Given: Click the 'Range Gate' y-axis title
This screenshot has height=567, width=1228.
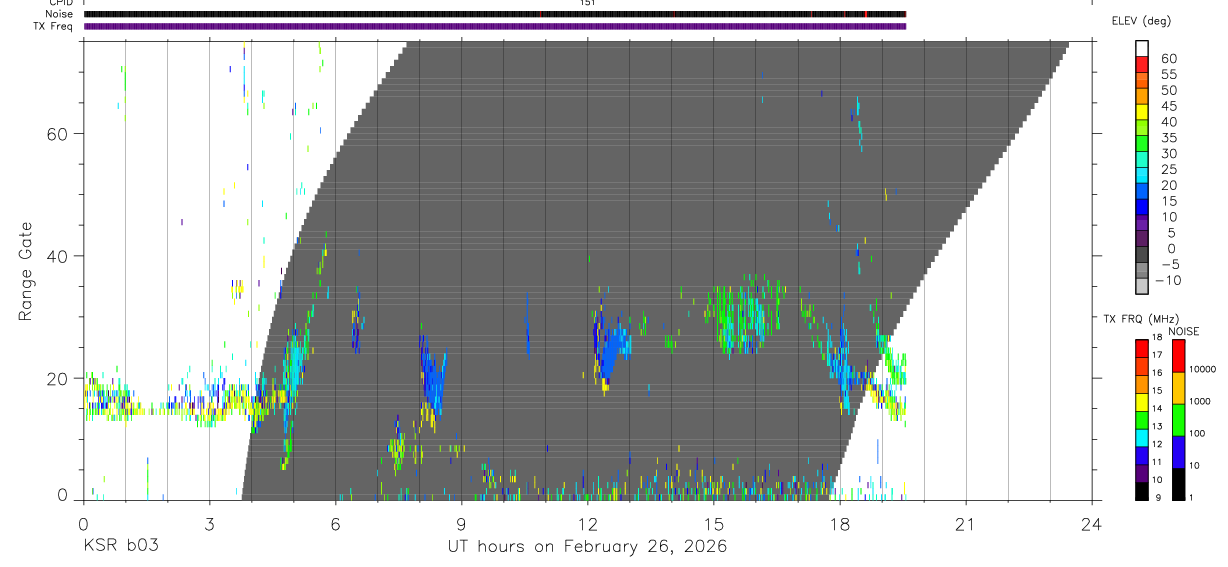Looking at the screenshot, I should (26, 271).
